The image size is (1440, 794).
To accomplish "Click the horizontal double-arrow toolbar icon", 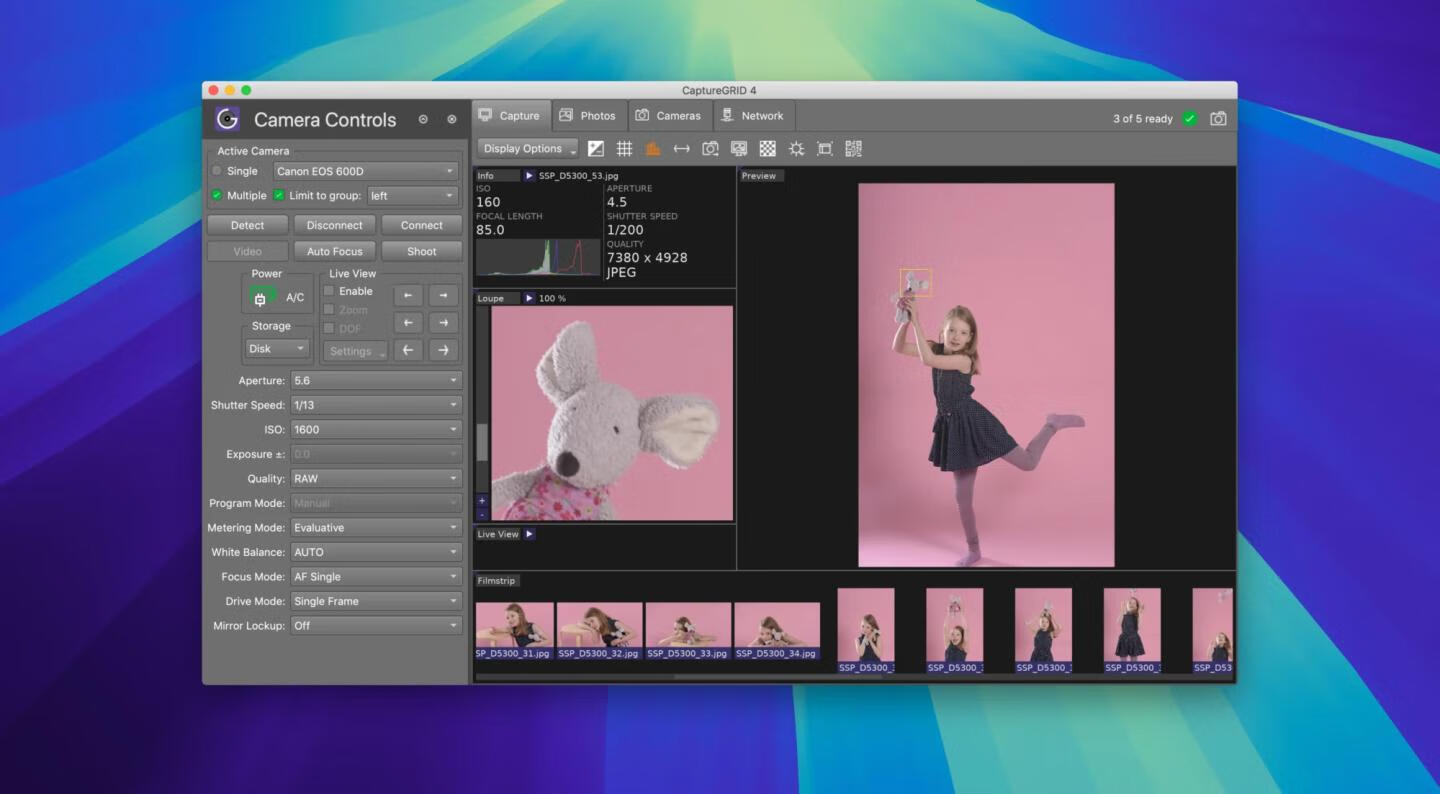I will click(681, 149).
